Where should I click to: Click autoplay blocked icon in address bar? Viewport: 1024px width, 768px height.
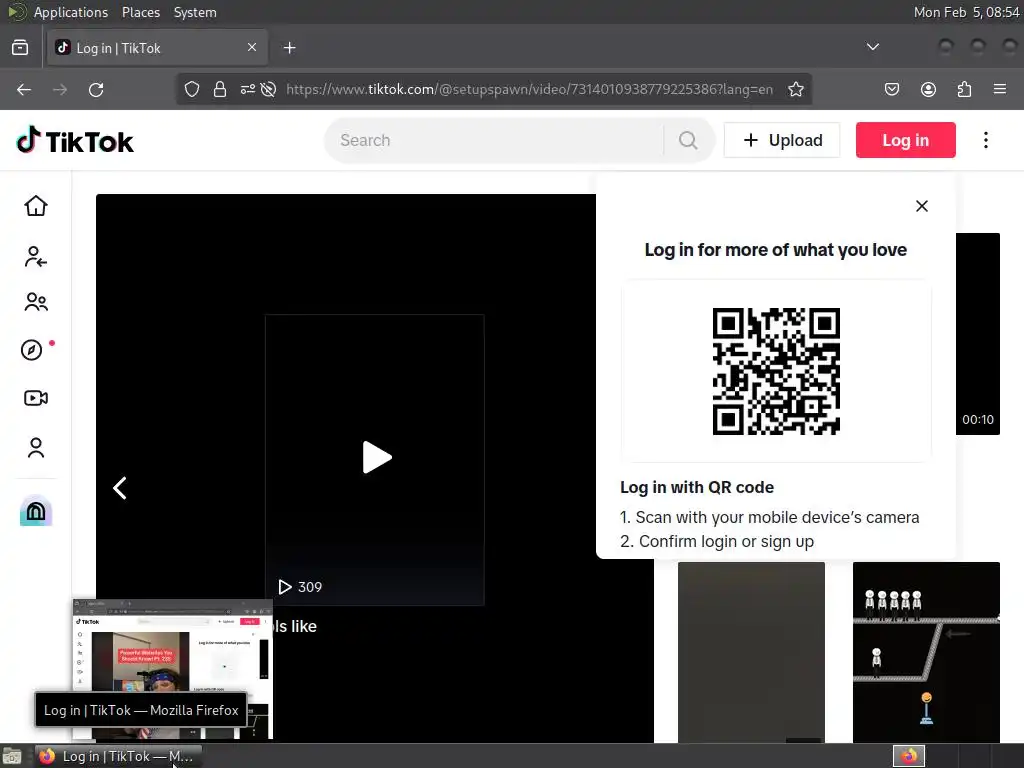pyautogui.click(x=268, y=89)
